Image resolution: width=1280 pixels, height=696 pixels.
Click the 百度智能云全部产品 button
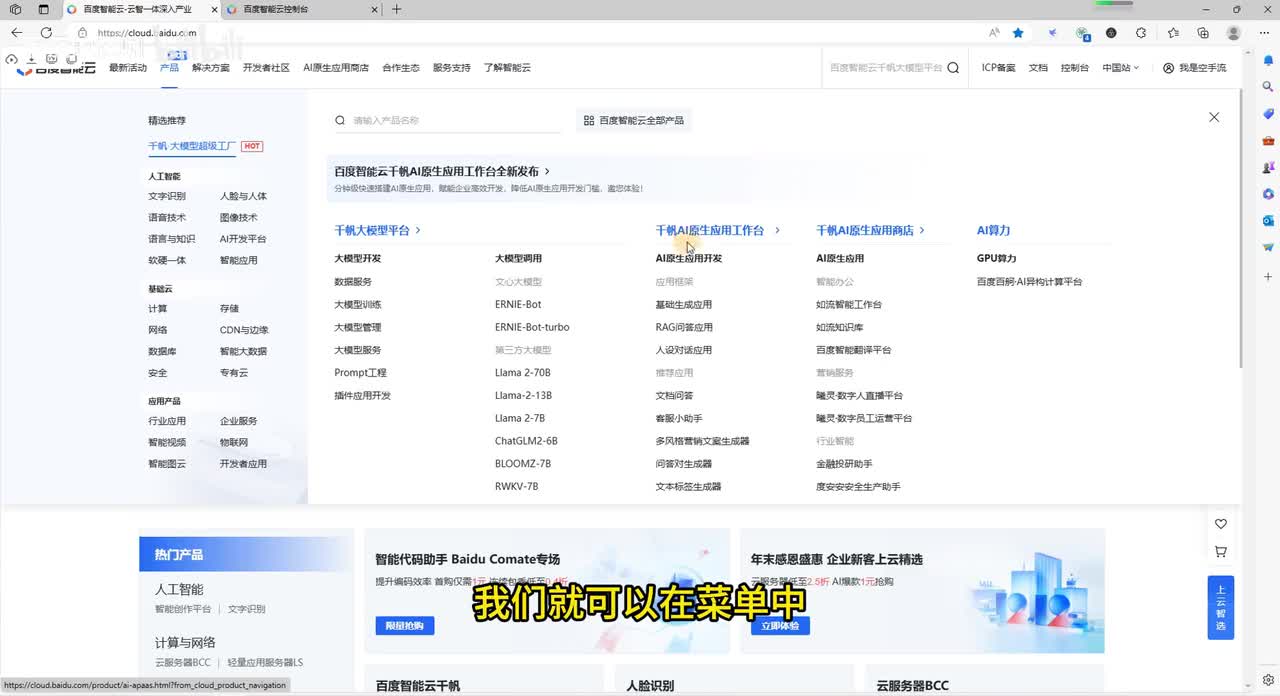[x=634, y=120]
